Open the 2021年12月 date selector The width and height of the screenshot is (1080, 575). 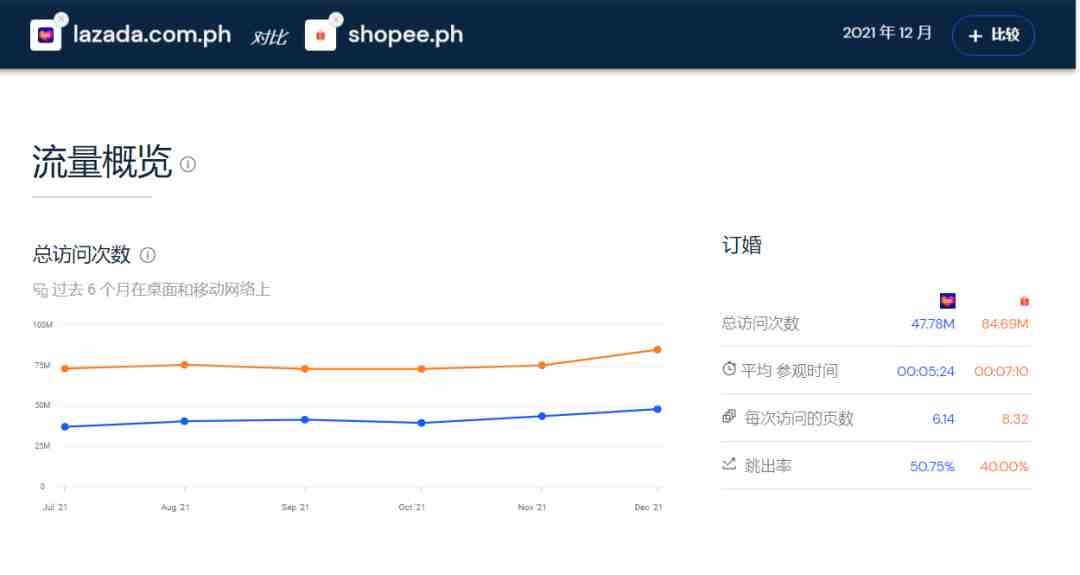coord(887,33)
